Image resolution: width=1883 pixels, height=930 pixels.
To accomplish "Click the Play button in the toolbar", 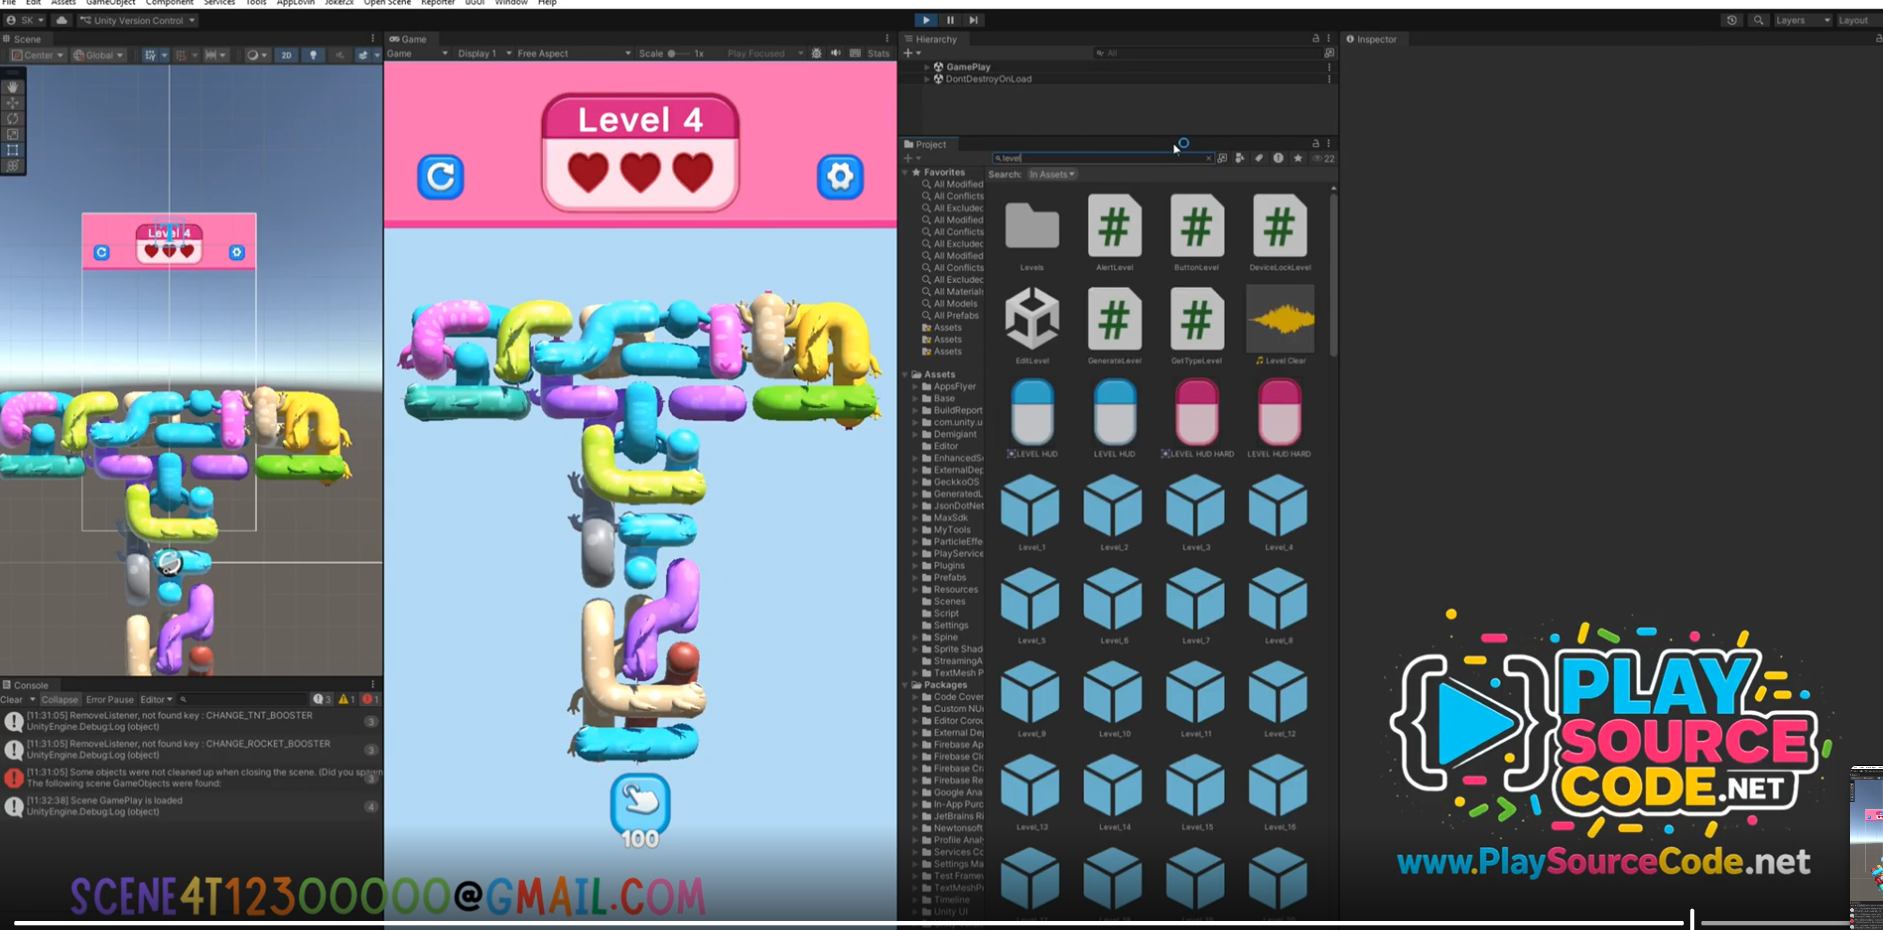I will (x=926, y=20).
